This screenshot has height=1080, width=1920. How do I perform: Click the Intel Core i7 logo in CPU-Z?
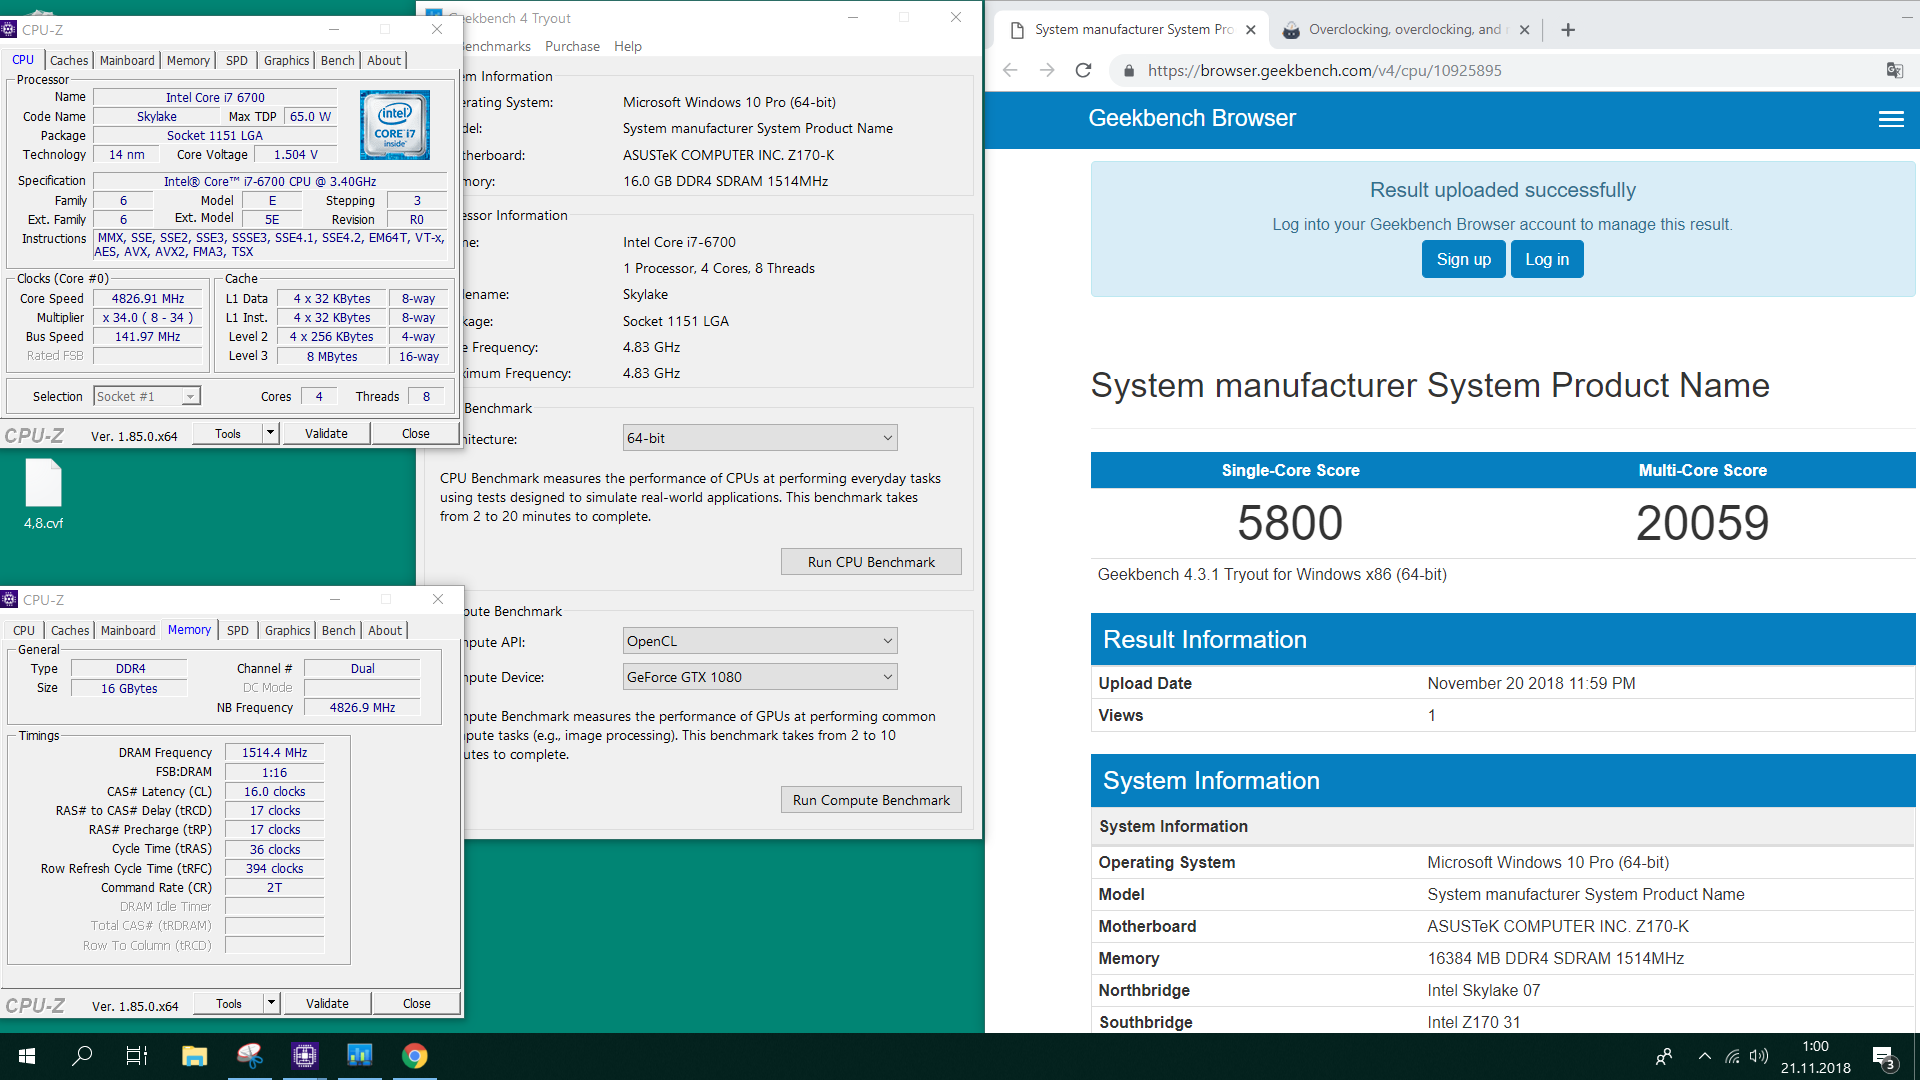[395, 125]
